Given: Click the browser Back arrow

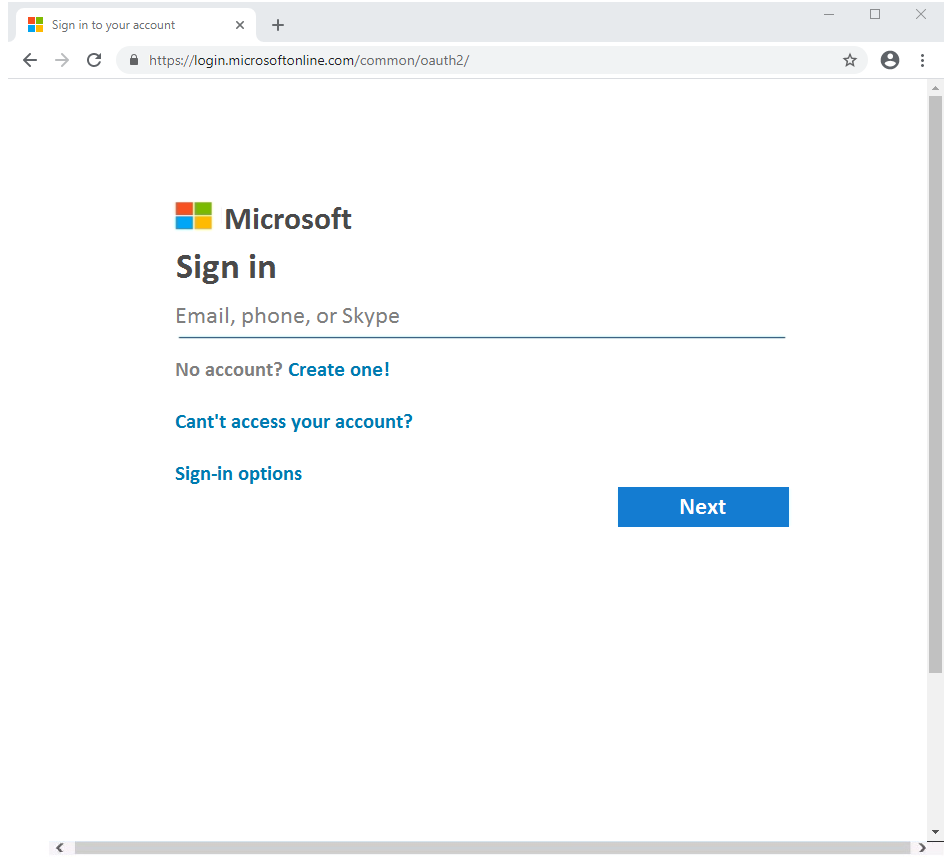Looking at the screenshot, I should [30, 60].
